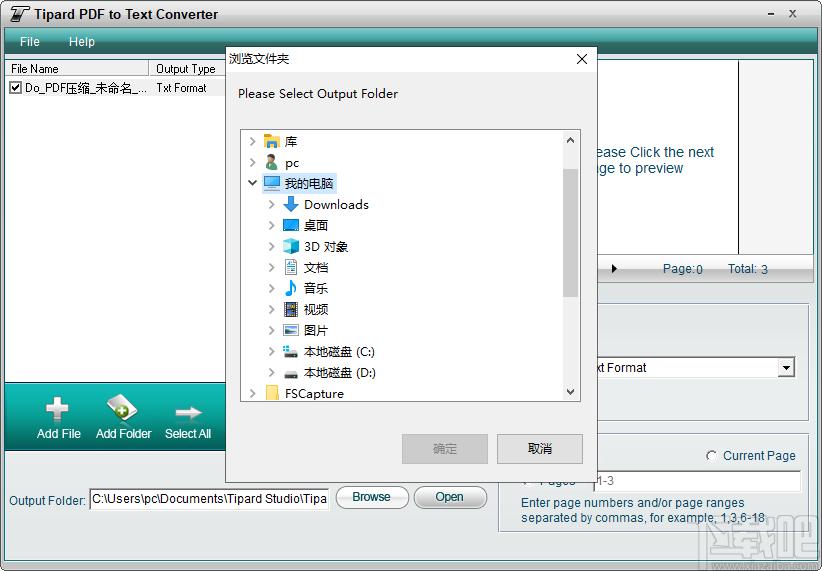Viewport: 822px width, 571px height.
Task: Click the 图片 pictures icon
Action: [x=291, y=330]
